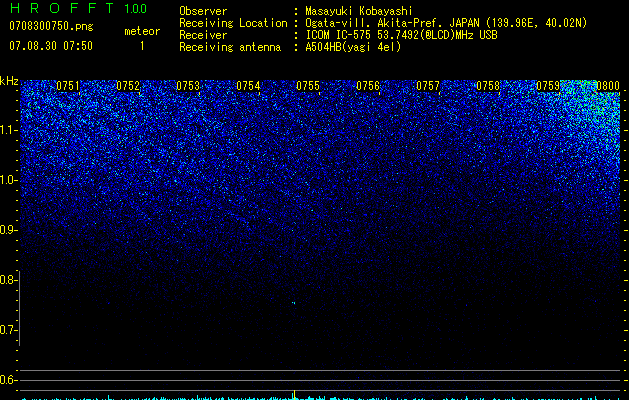Screen dimensions: 629x400
Task: Click the Receiving antenna label
Action: [230, 47]
